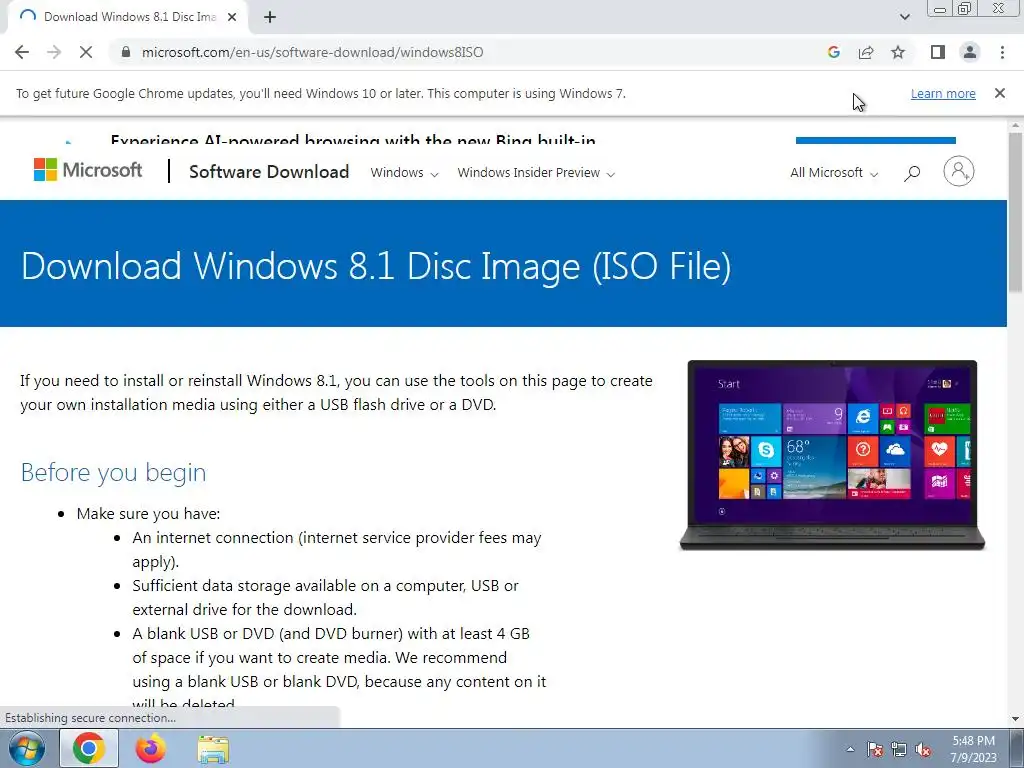Click the "Before you begin" heading
Viewport: 1024px width, 768px height.
pyautogui.click(x=114, y=472)
